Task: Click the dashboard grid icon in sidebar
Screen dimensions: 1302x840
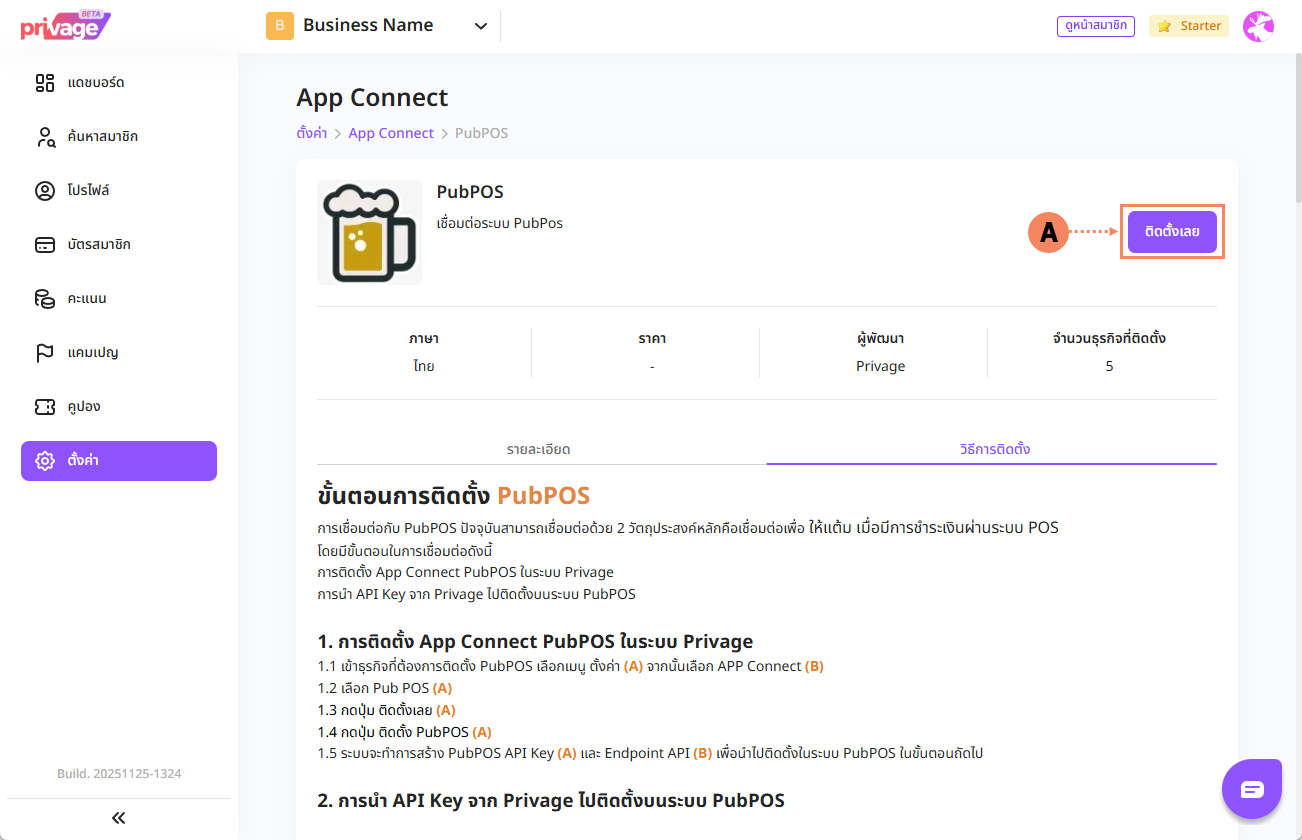Action: point(45,83)
